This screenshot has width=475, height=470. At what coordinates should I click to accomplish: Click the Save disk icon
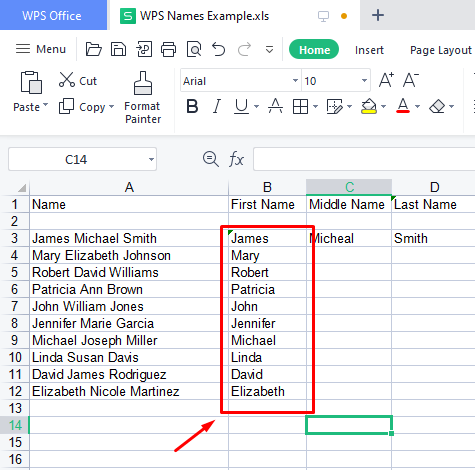click(118, 49)
